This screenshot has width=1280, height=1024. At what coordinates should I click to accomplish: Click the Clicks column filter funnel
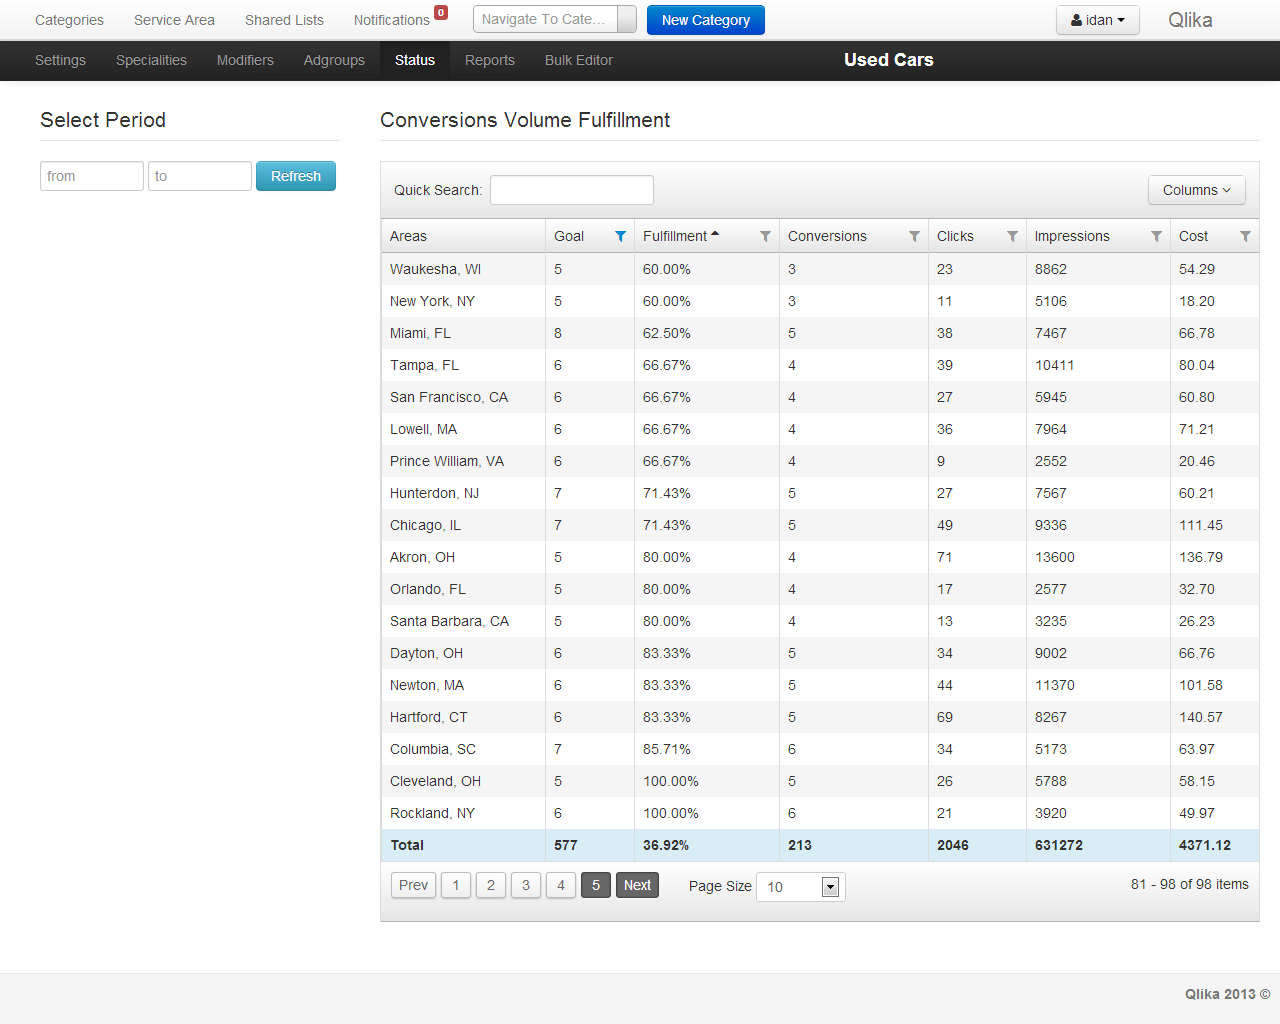[x=1012, y=236]
